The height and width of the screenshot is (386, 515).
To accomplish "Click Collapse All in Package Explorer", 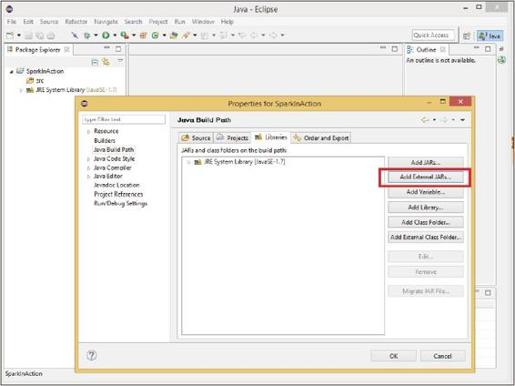I will pos(95,62).
